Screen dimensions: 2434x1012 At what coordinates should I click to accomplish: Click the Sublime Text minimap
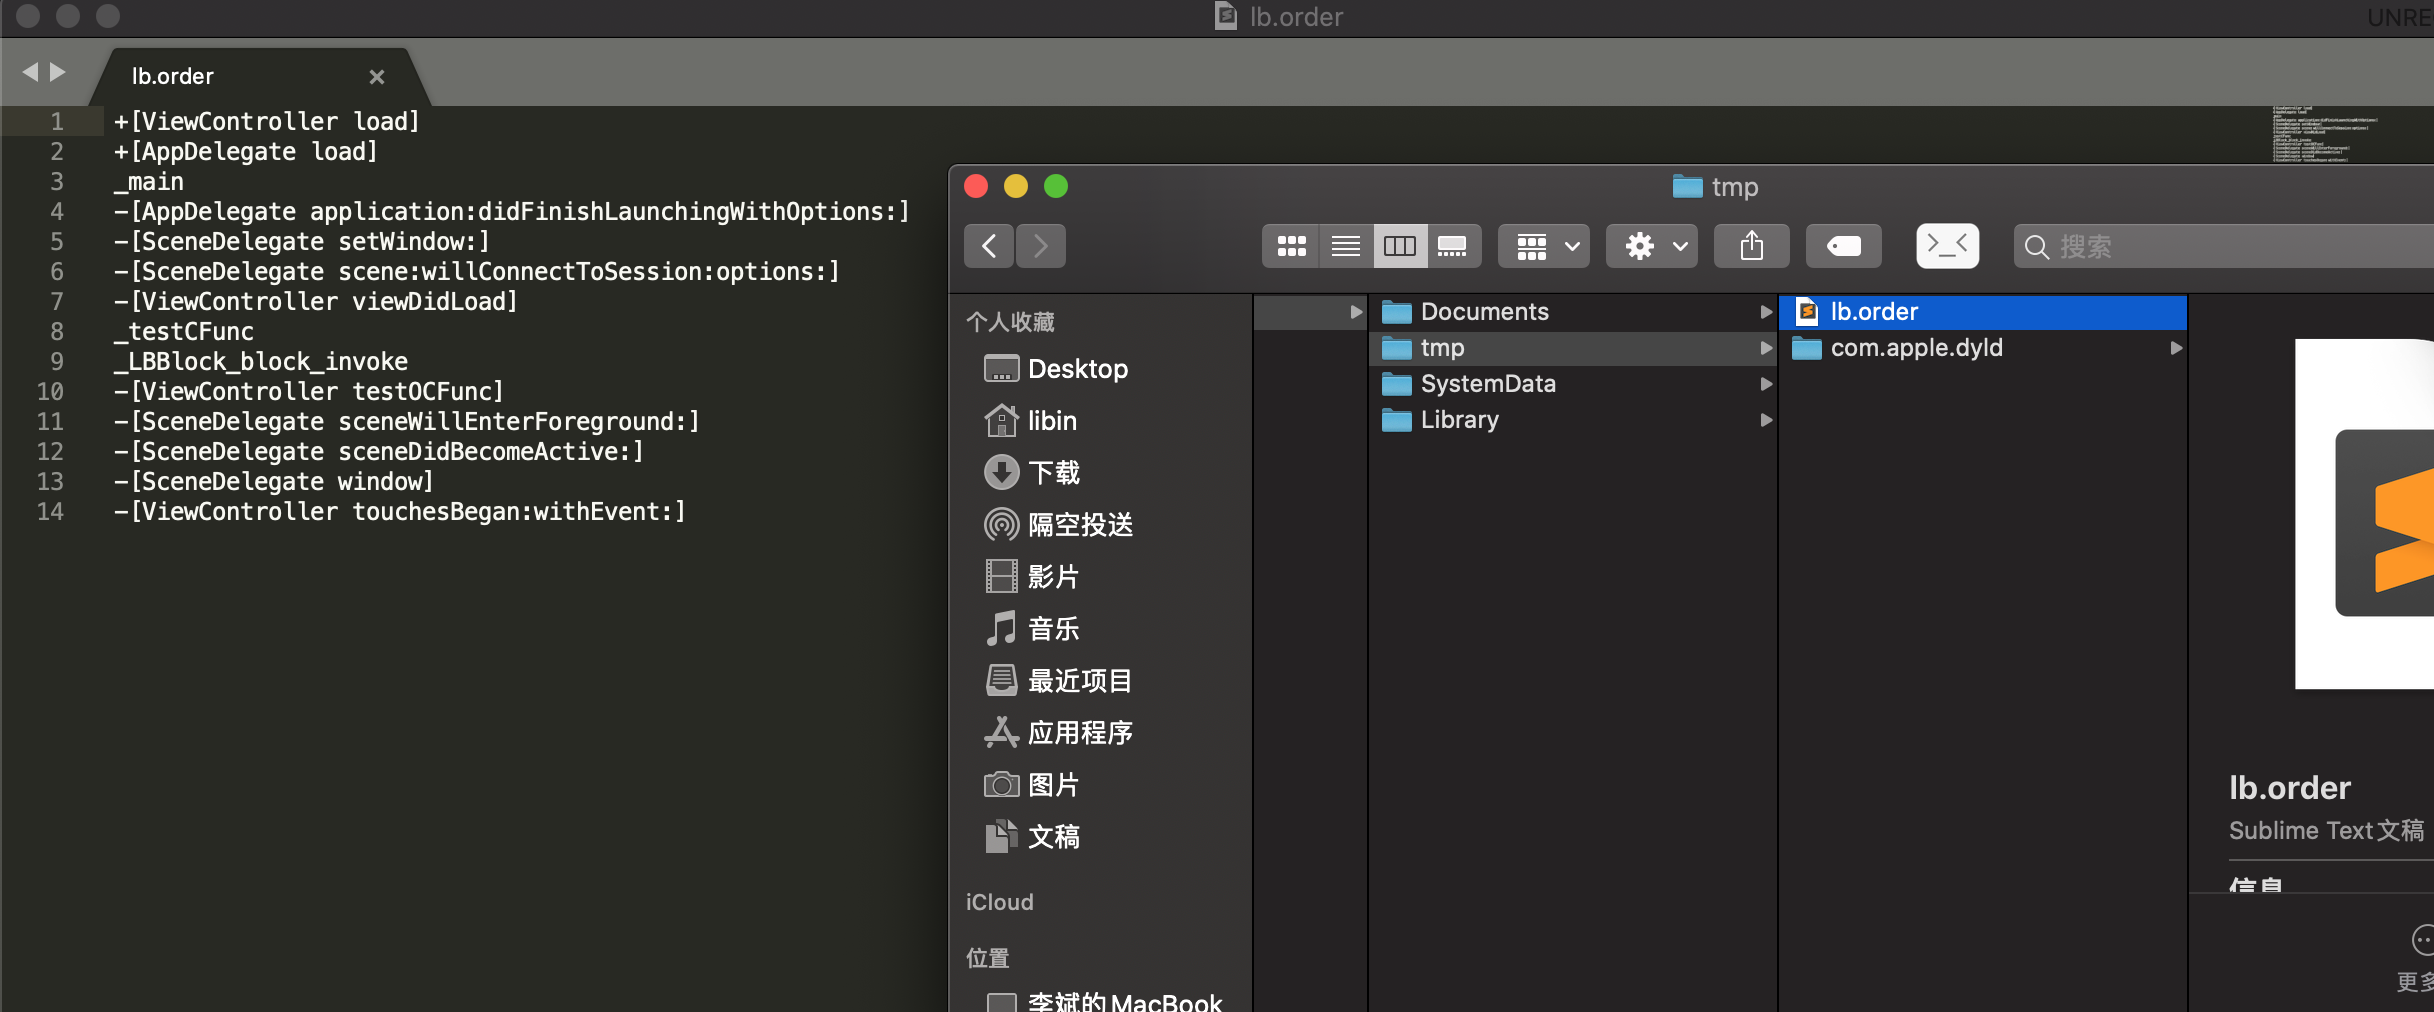(2328, 133)
